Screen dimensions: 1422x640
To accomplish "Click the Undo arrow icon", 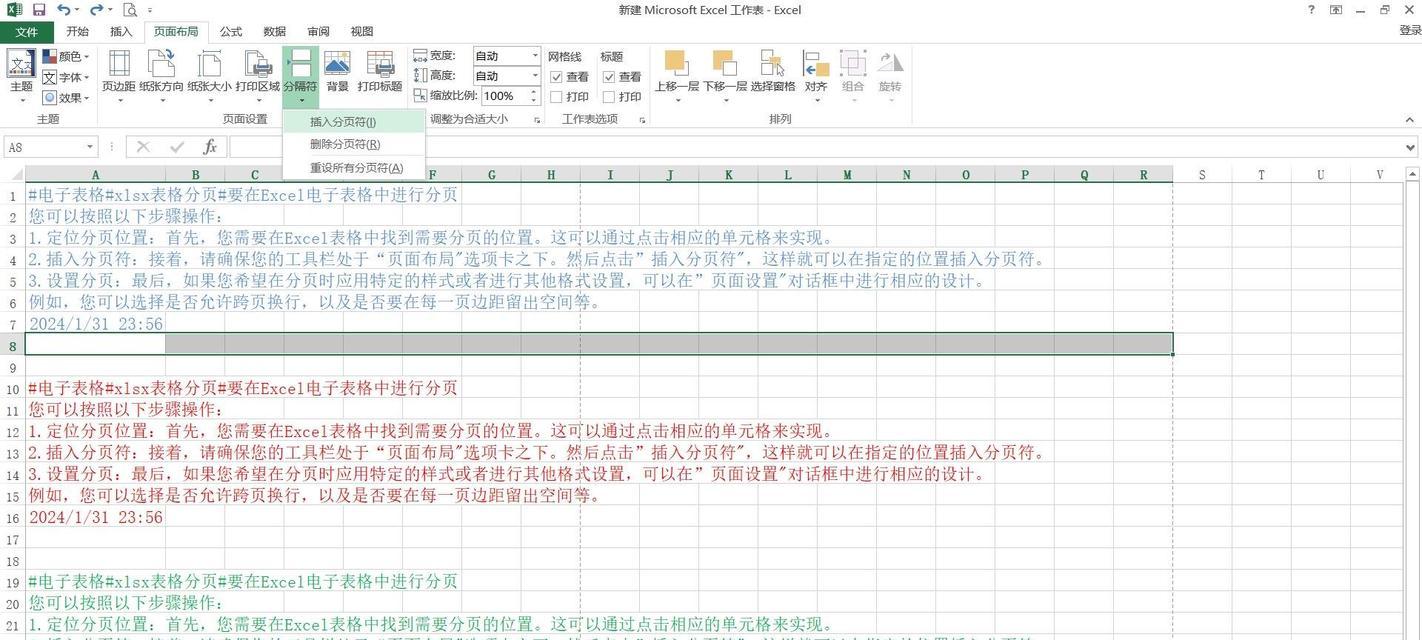I will [x=63, y=9].
